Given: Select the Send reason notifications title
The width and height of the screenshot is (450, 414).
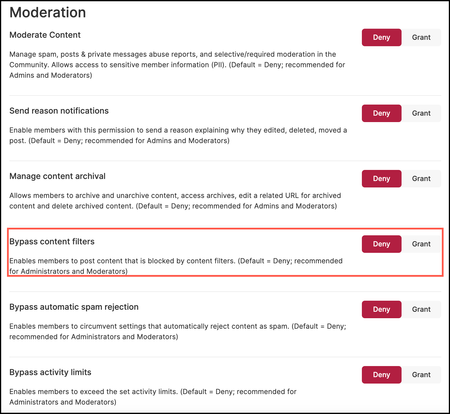Looking at the screenshot, I should point(59,111).
